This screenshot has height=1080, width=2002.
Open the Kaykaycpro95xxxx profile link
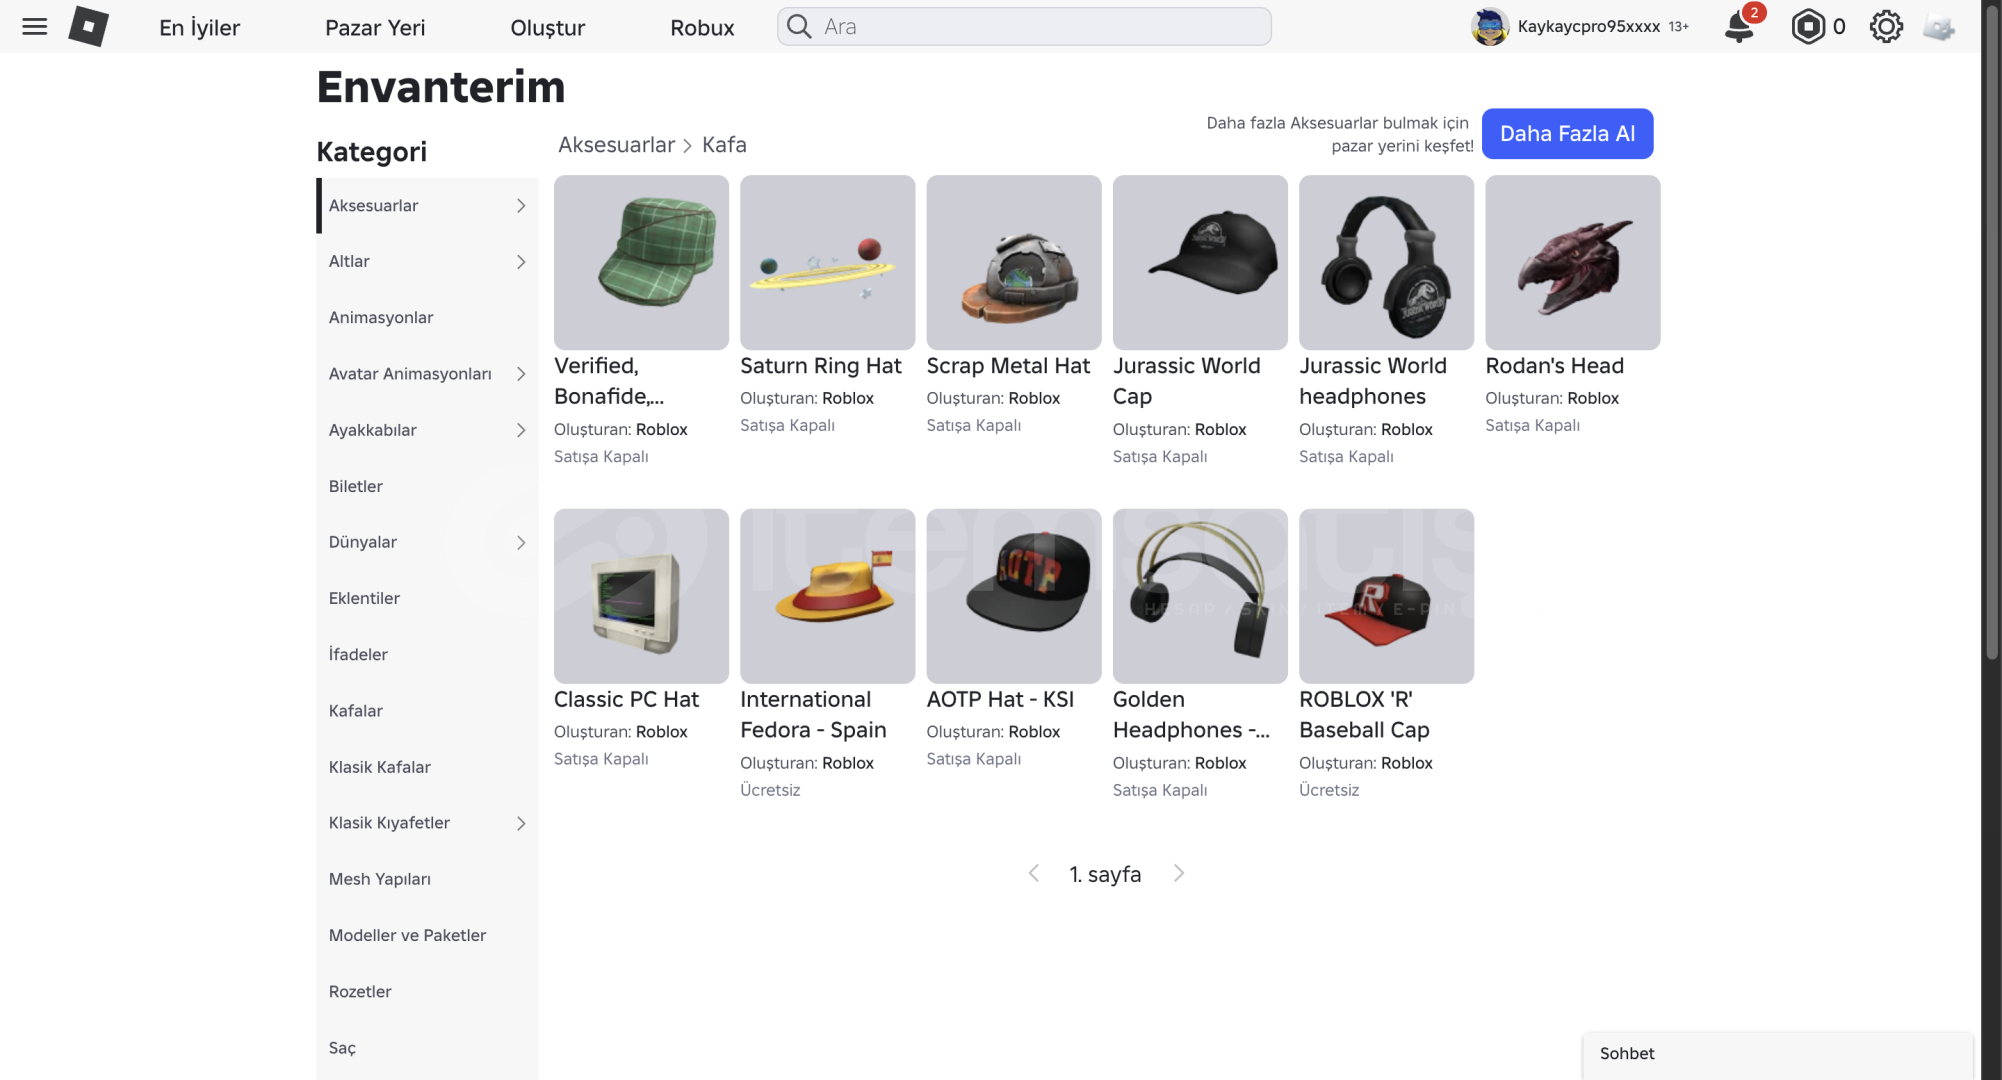(x=1588, y=27)
